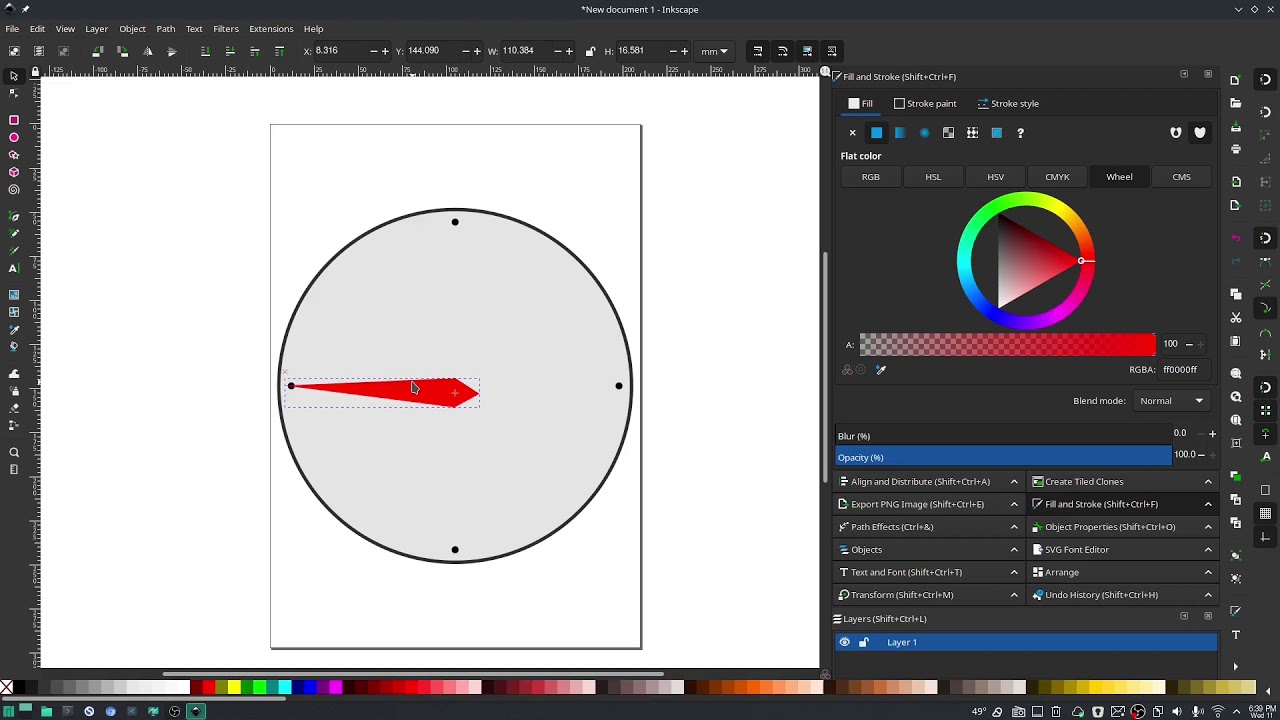Toggle width/height lock ratio icon

pos(590,51)
